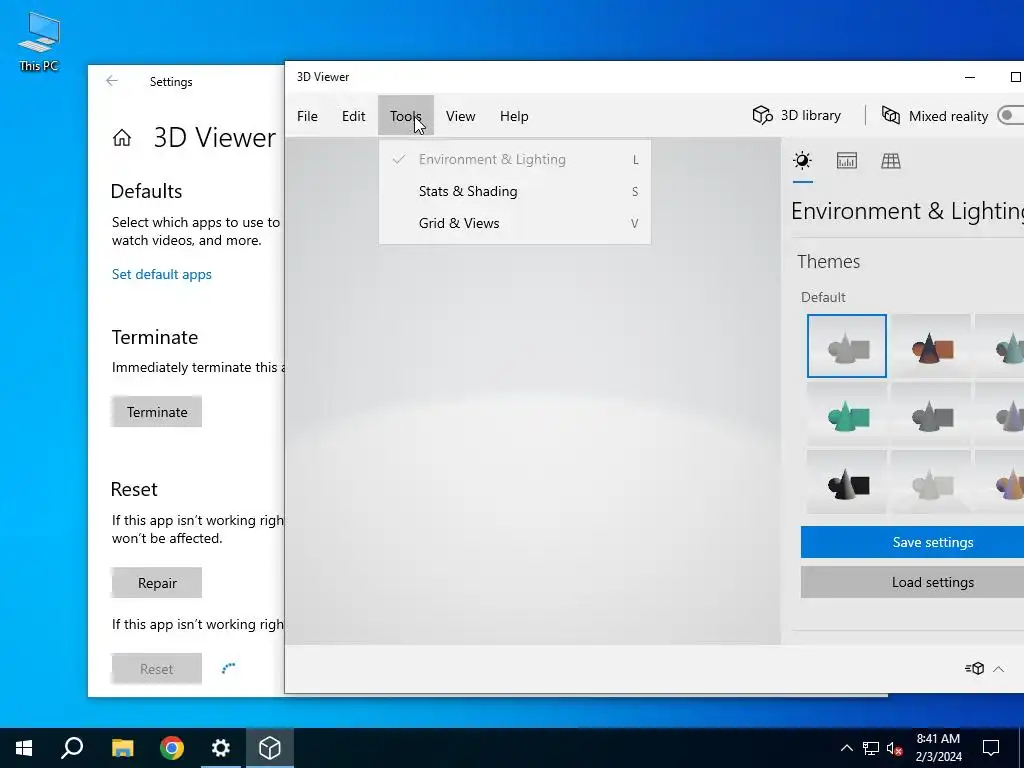Open taskbar Search

pyautogui.click(x=72, y=748)
